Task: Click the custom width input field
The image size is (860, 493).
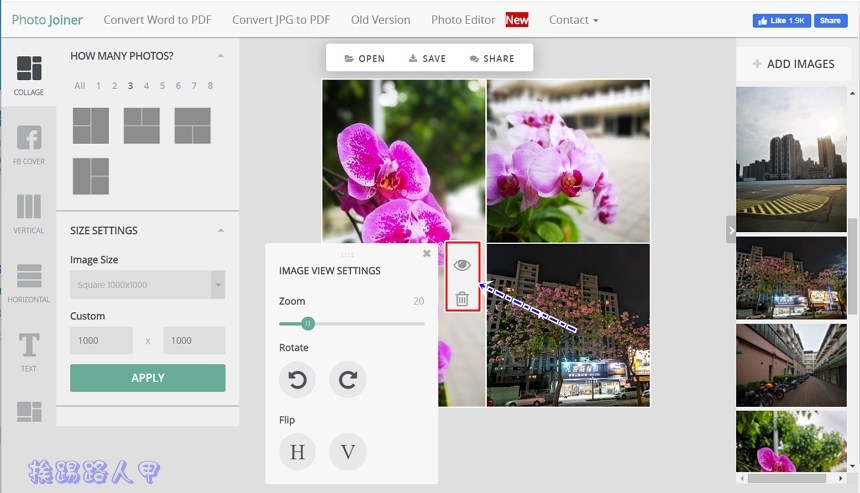Action: point(101,341)
